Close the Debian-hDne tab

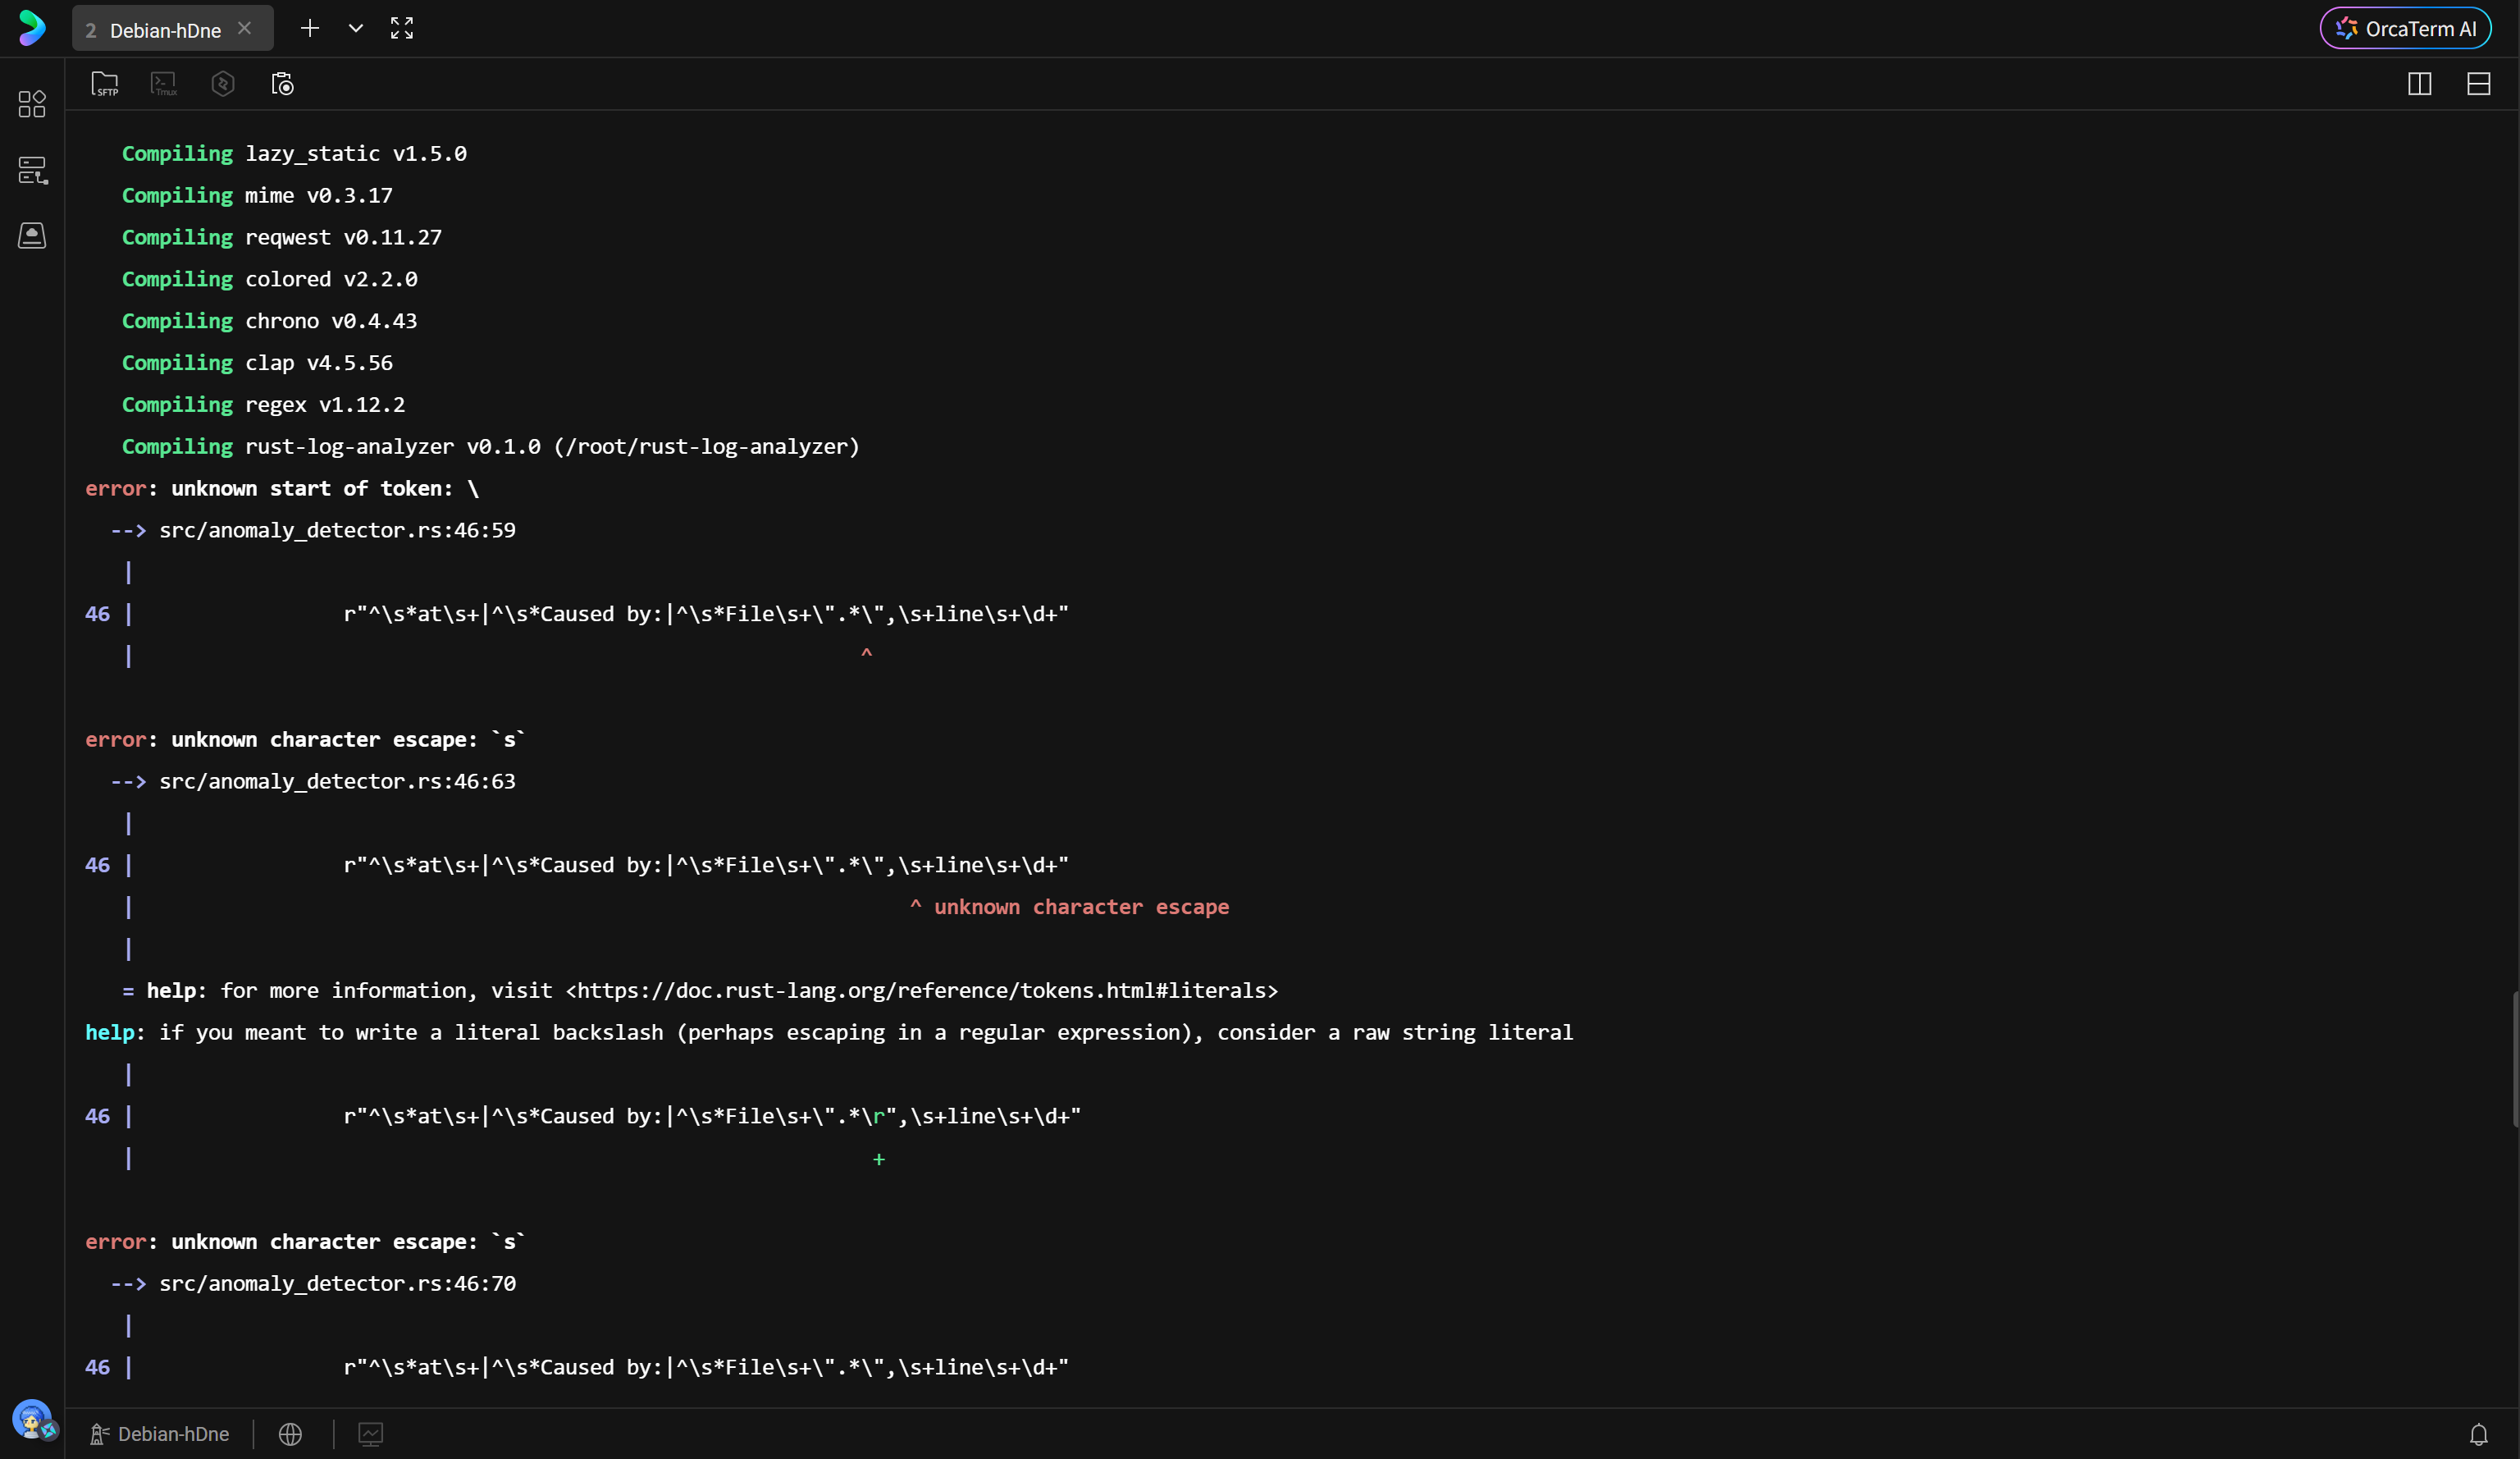244,28
